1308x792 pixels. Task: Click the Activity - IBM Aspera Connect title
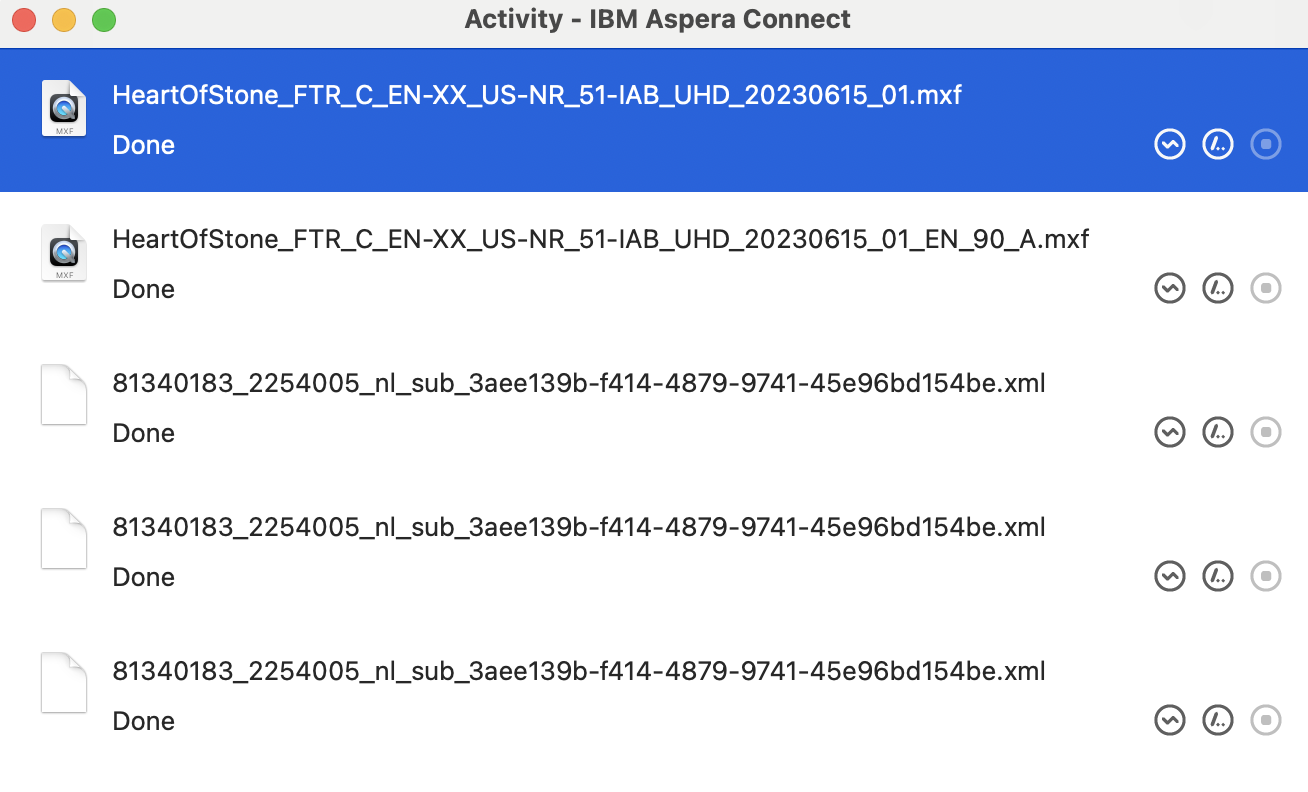(657, 19)
